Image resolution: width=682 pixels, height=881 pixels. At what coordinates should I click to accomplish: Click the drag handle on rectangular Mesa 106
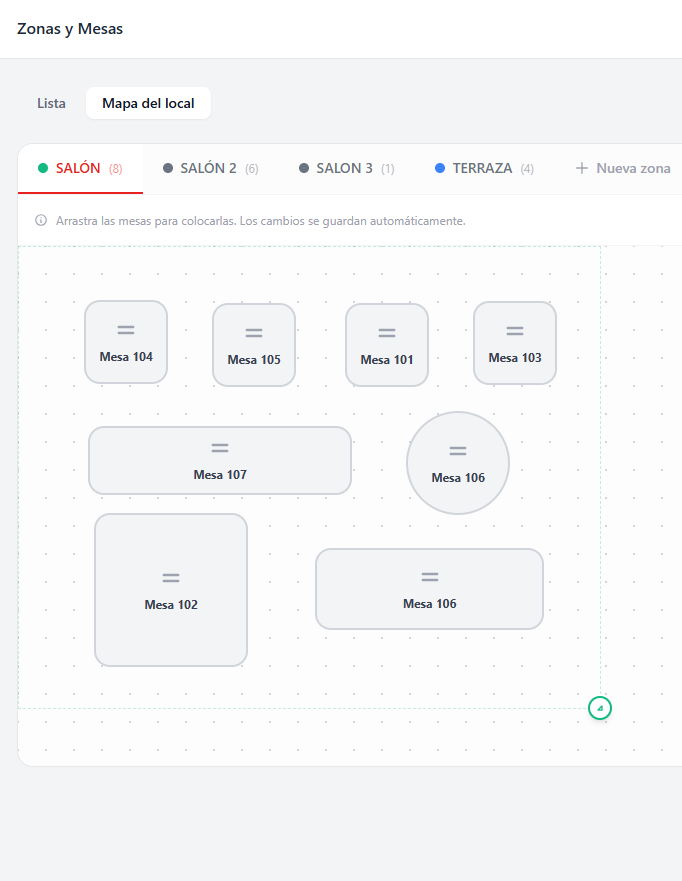[430, 577]
